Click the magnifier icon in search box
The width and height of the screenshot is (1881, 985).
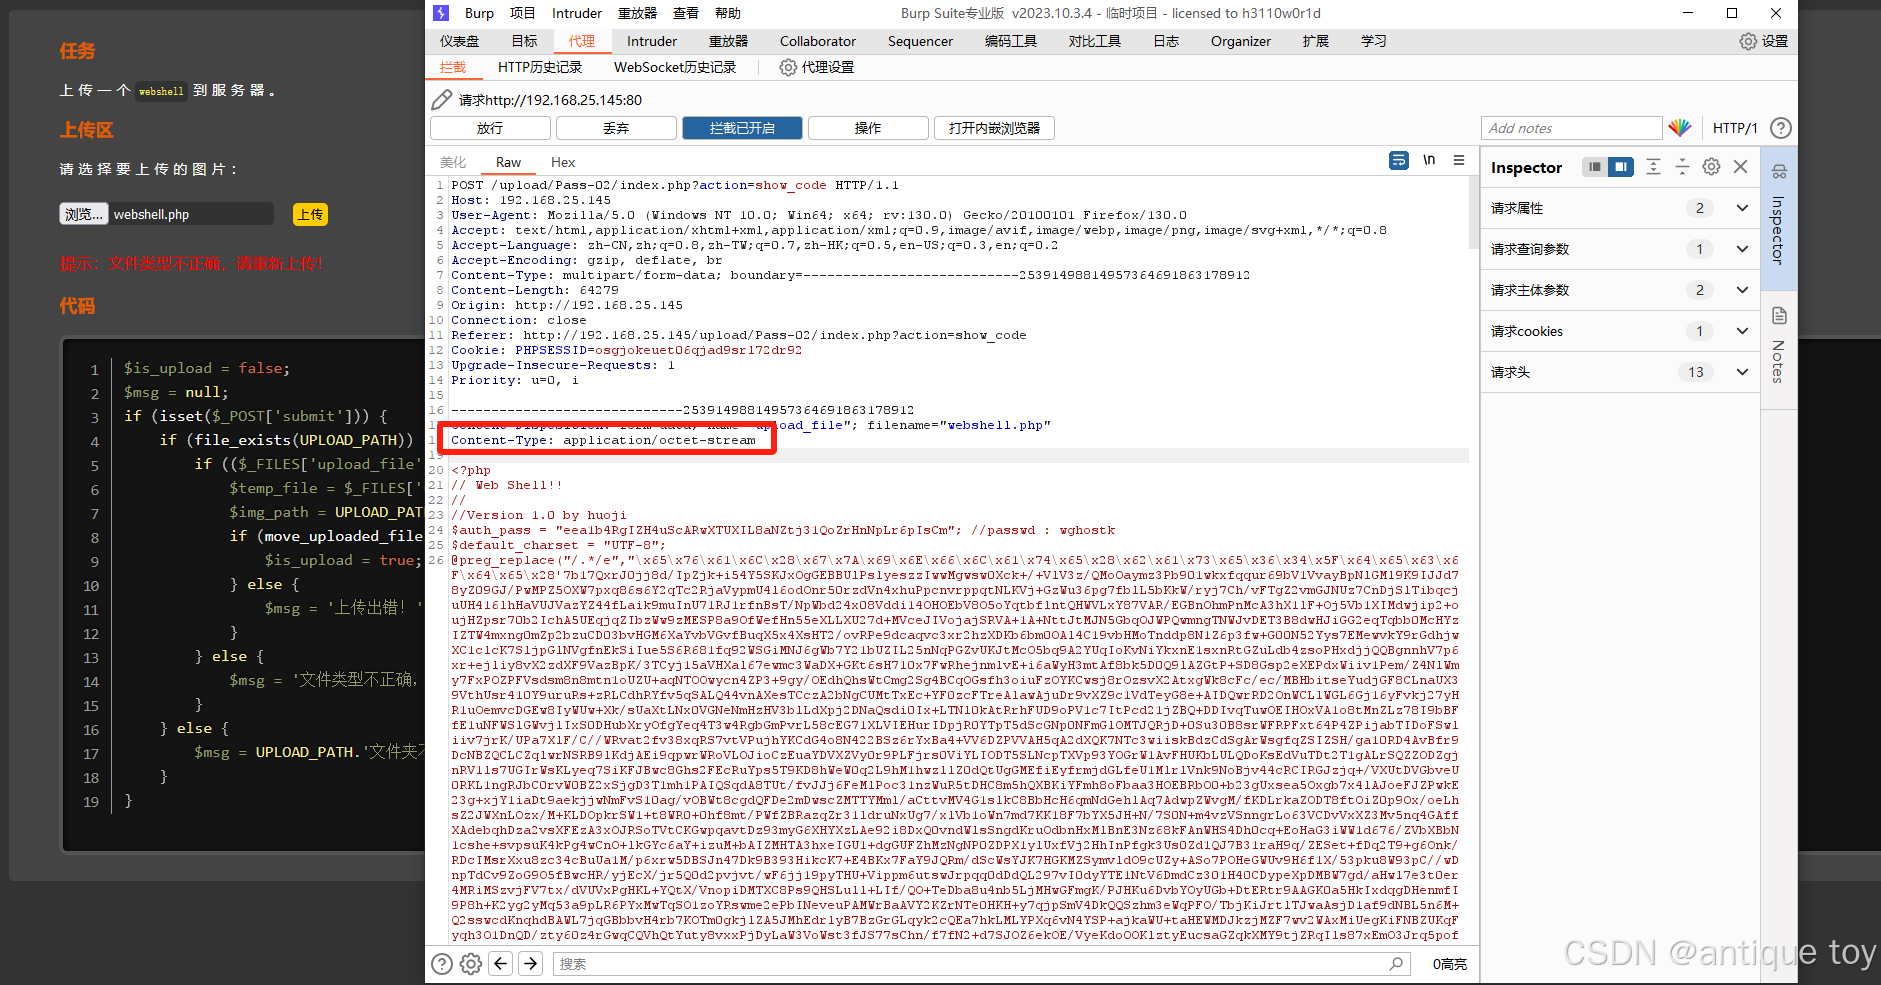pyautogui.click(x=1396, y=964)
